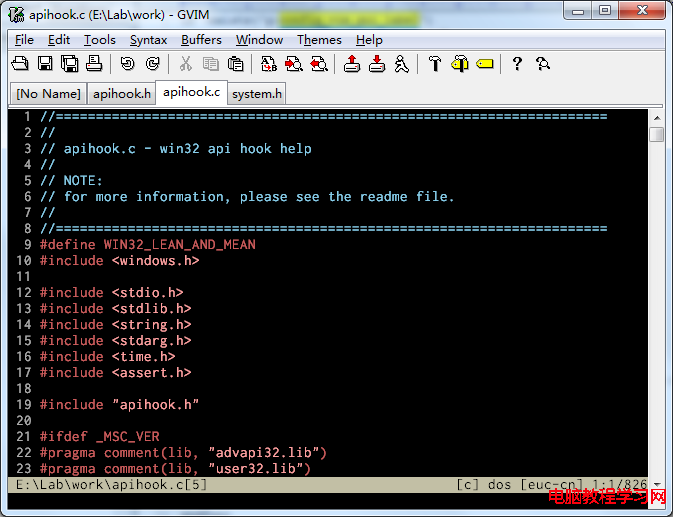Click the Redo toolbar icon

[152, 64]
